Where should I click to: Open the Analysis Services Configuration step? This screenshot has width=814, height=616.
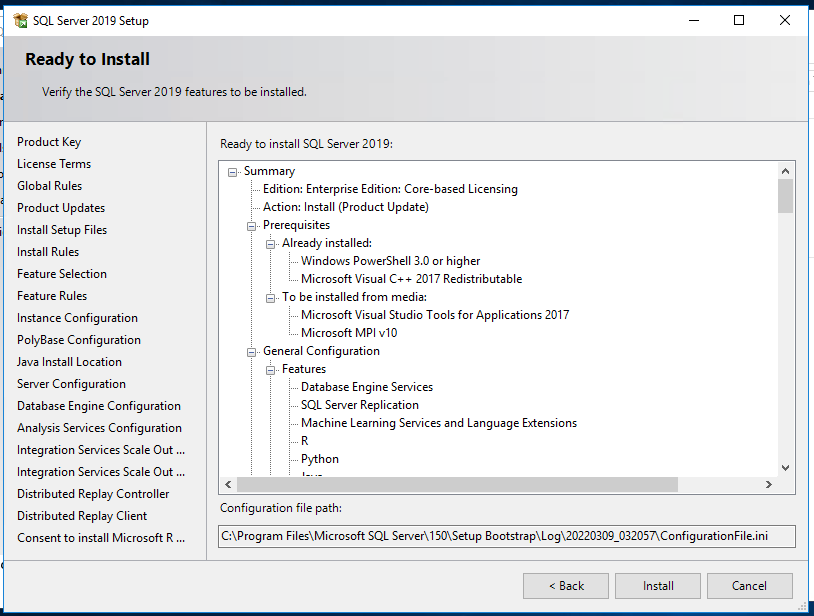99,428
